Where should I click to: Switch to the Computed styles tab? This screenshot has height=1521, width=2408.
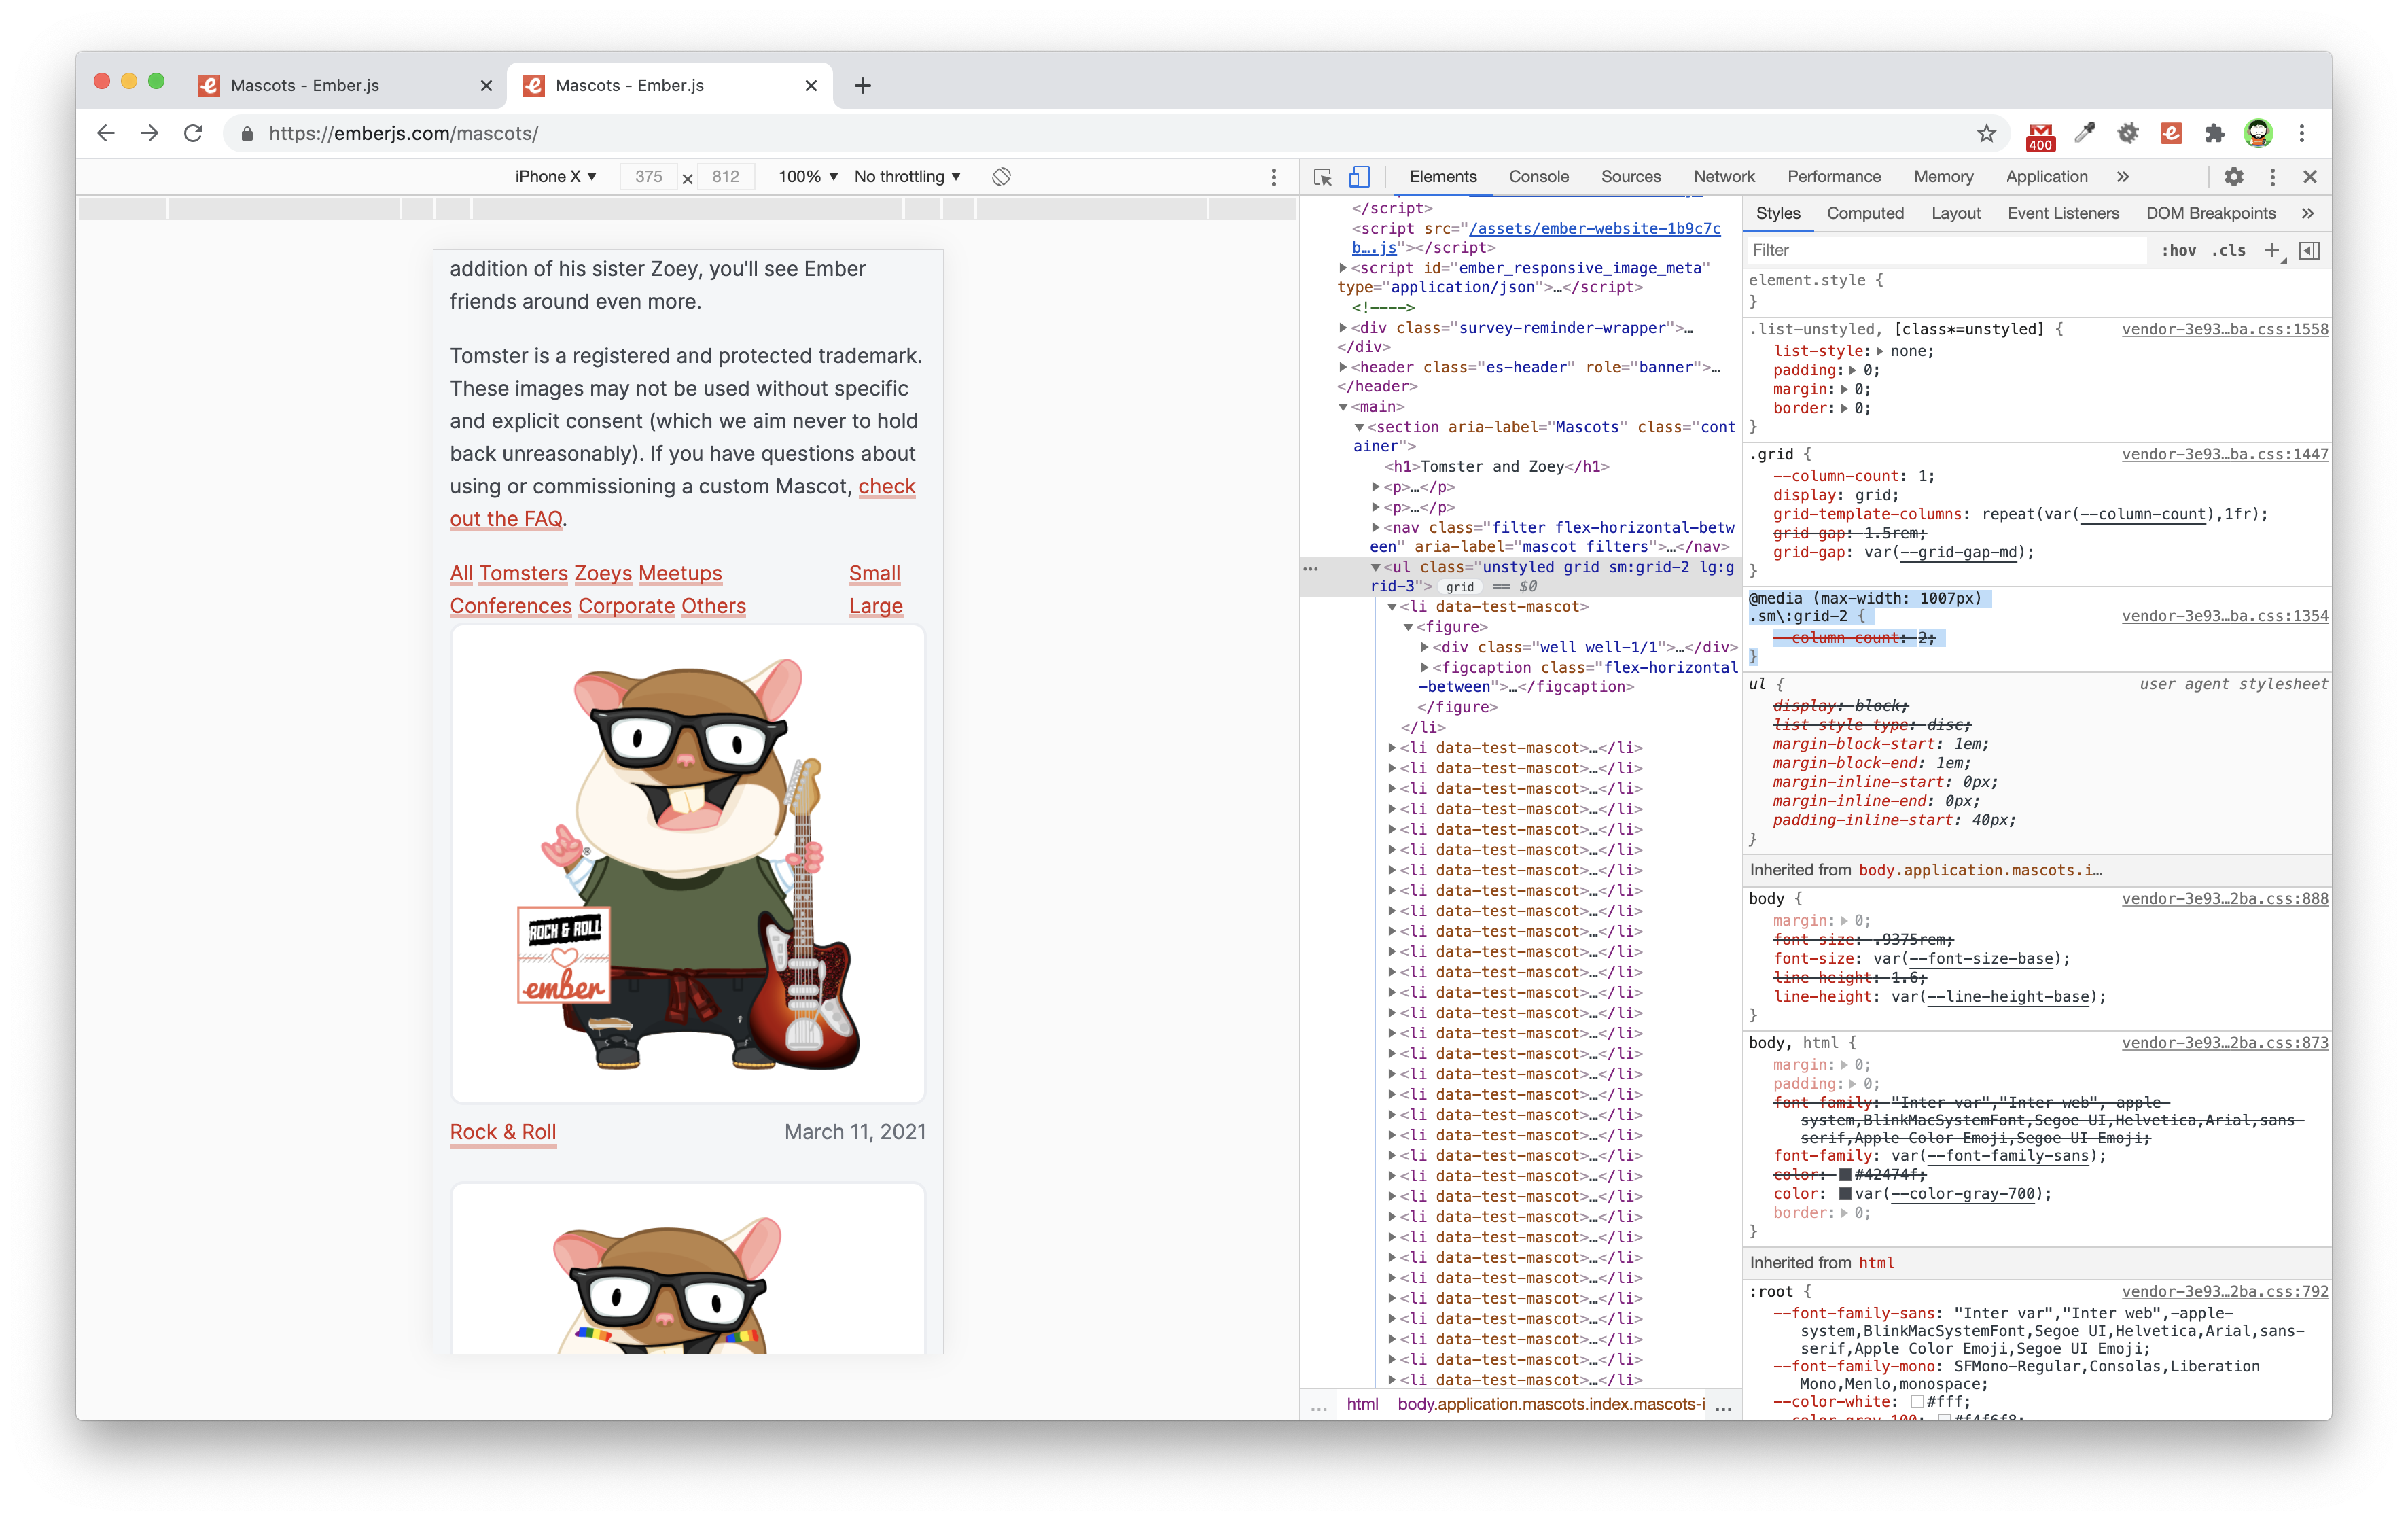click(x=1866, y=213)
